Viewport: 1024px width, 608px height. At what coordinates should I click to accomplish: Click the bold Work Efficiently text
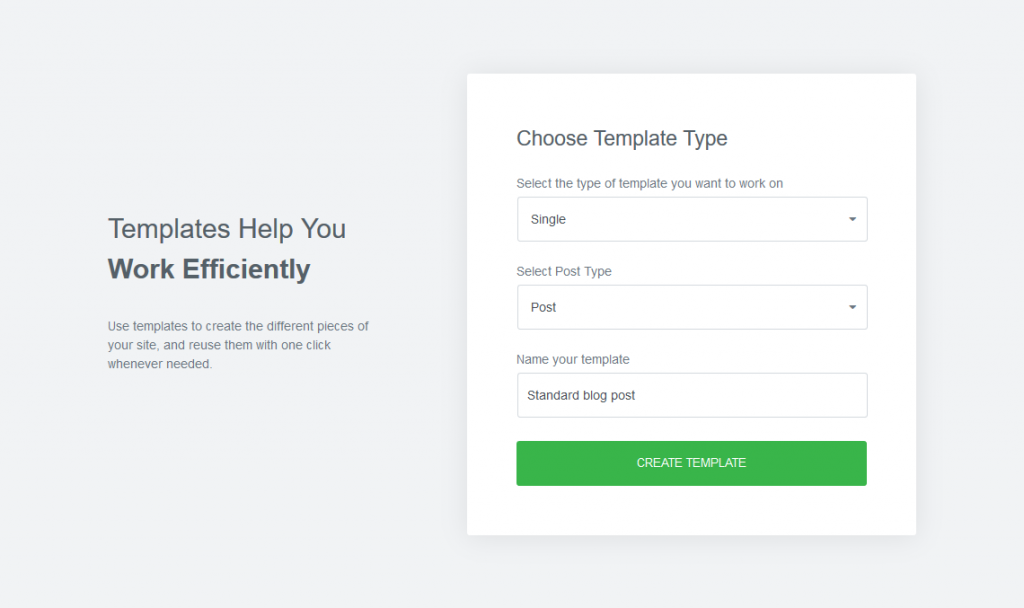[x=209, y=269]
